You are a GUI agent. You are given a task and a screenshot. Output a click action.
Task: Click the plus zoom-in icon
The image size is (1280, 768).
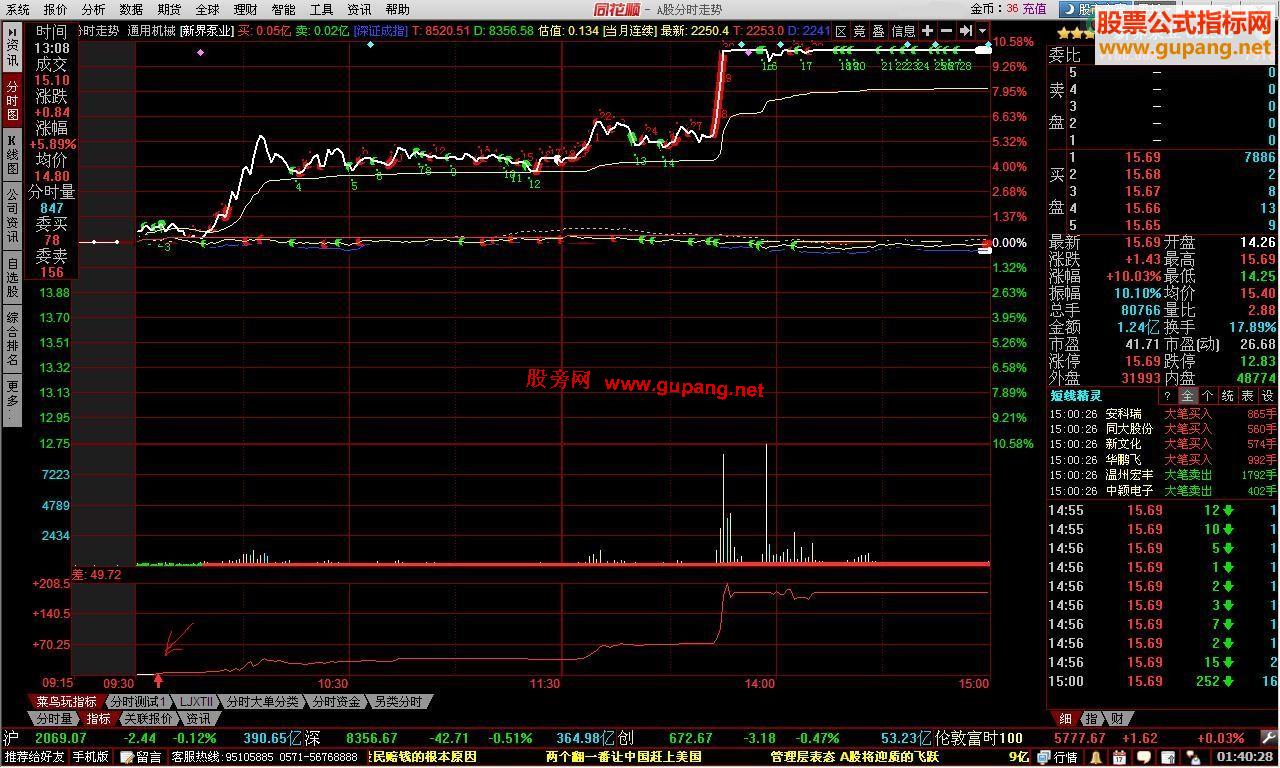(928, 31)
